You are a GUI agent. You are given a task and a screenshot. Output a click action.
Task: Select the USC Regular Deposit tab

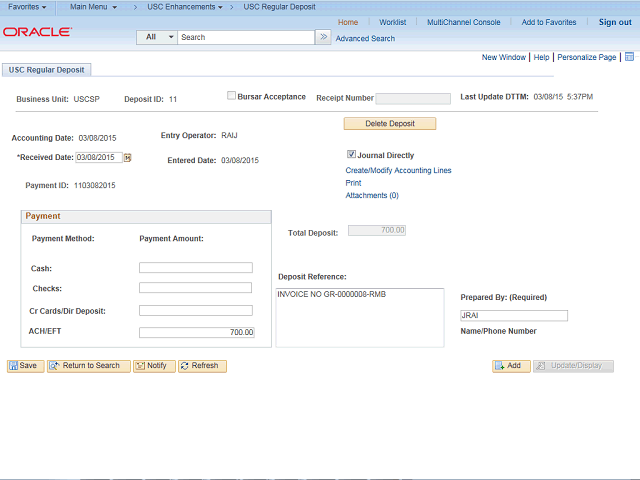point(47,70)
